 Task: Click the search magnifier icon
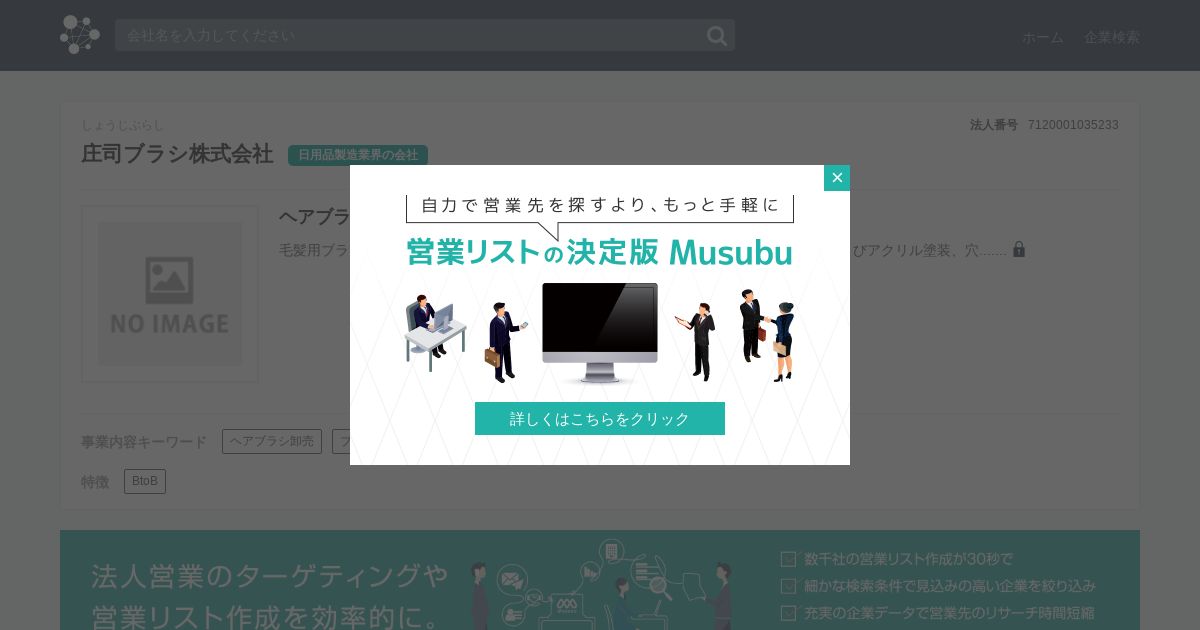coord(717,36)
